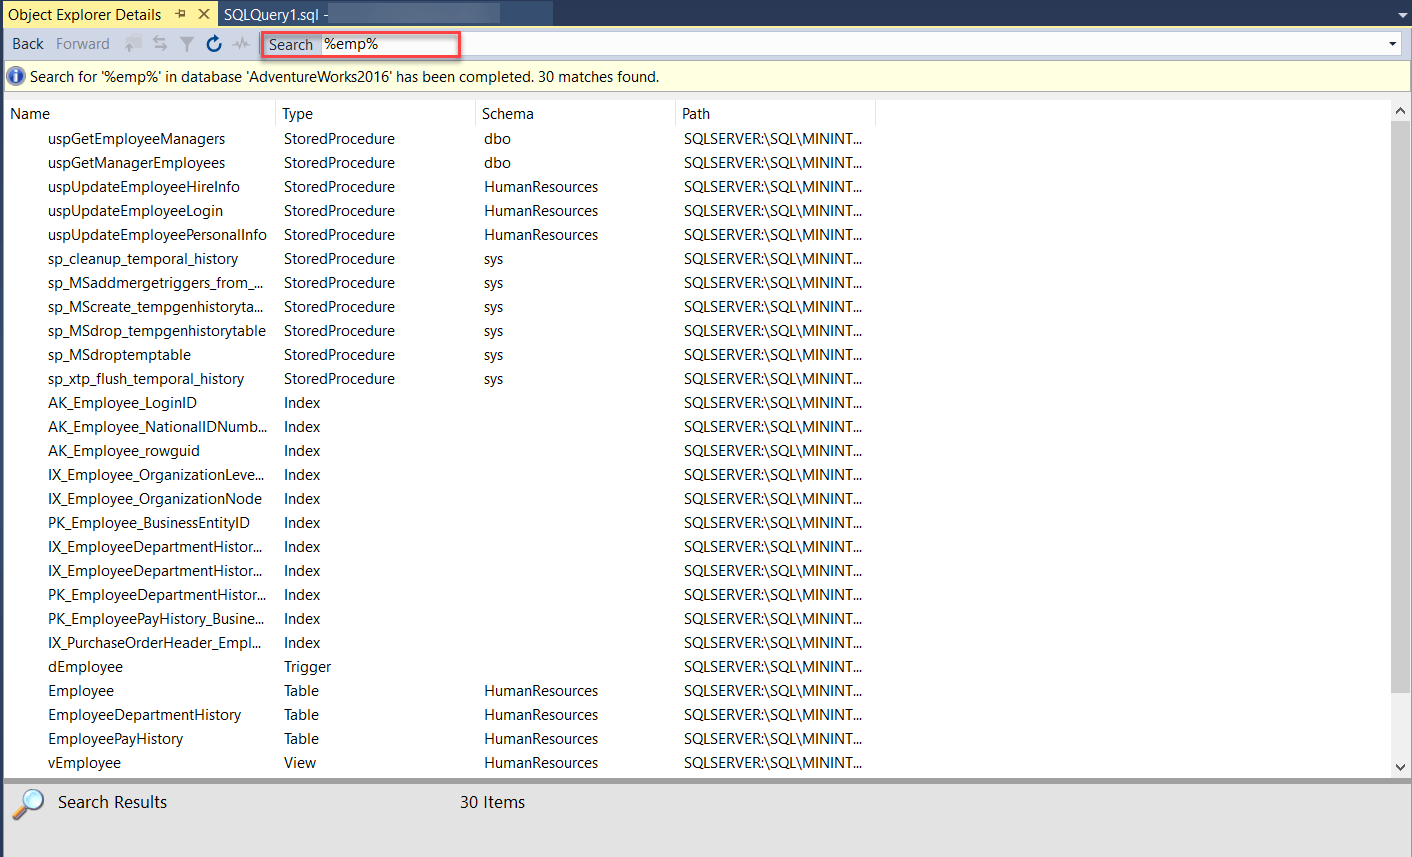
Task: Open the search history dropdown arrow
Action: [1393, 43]
